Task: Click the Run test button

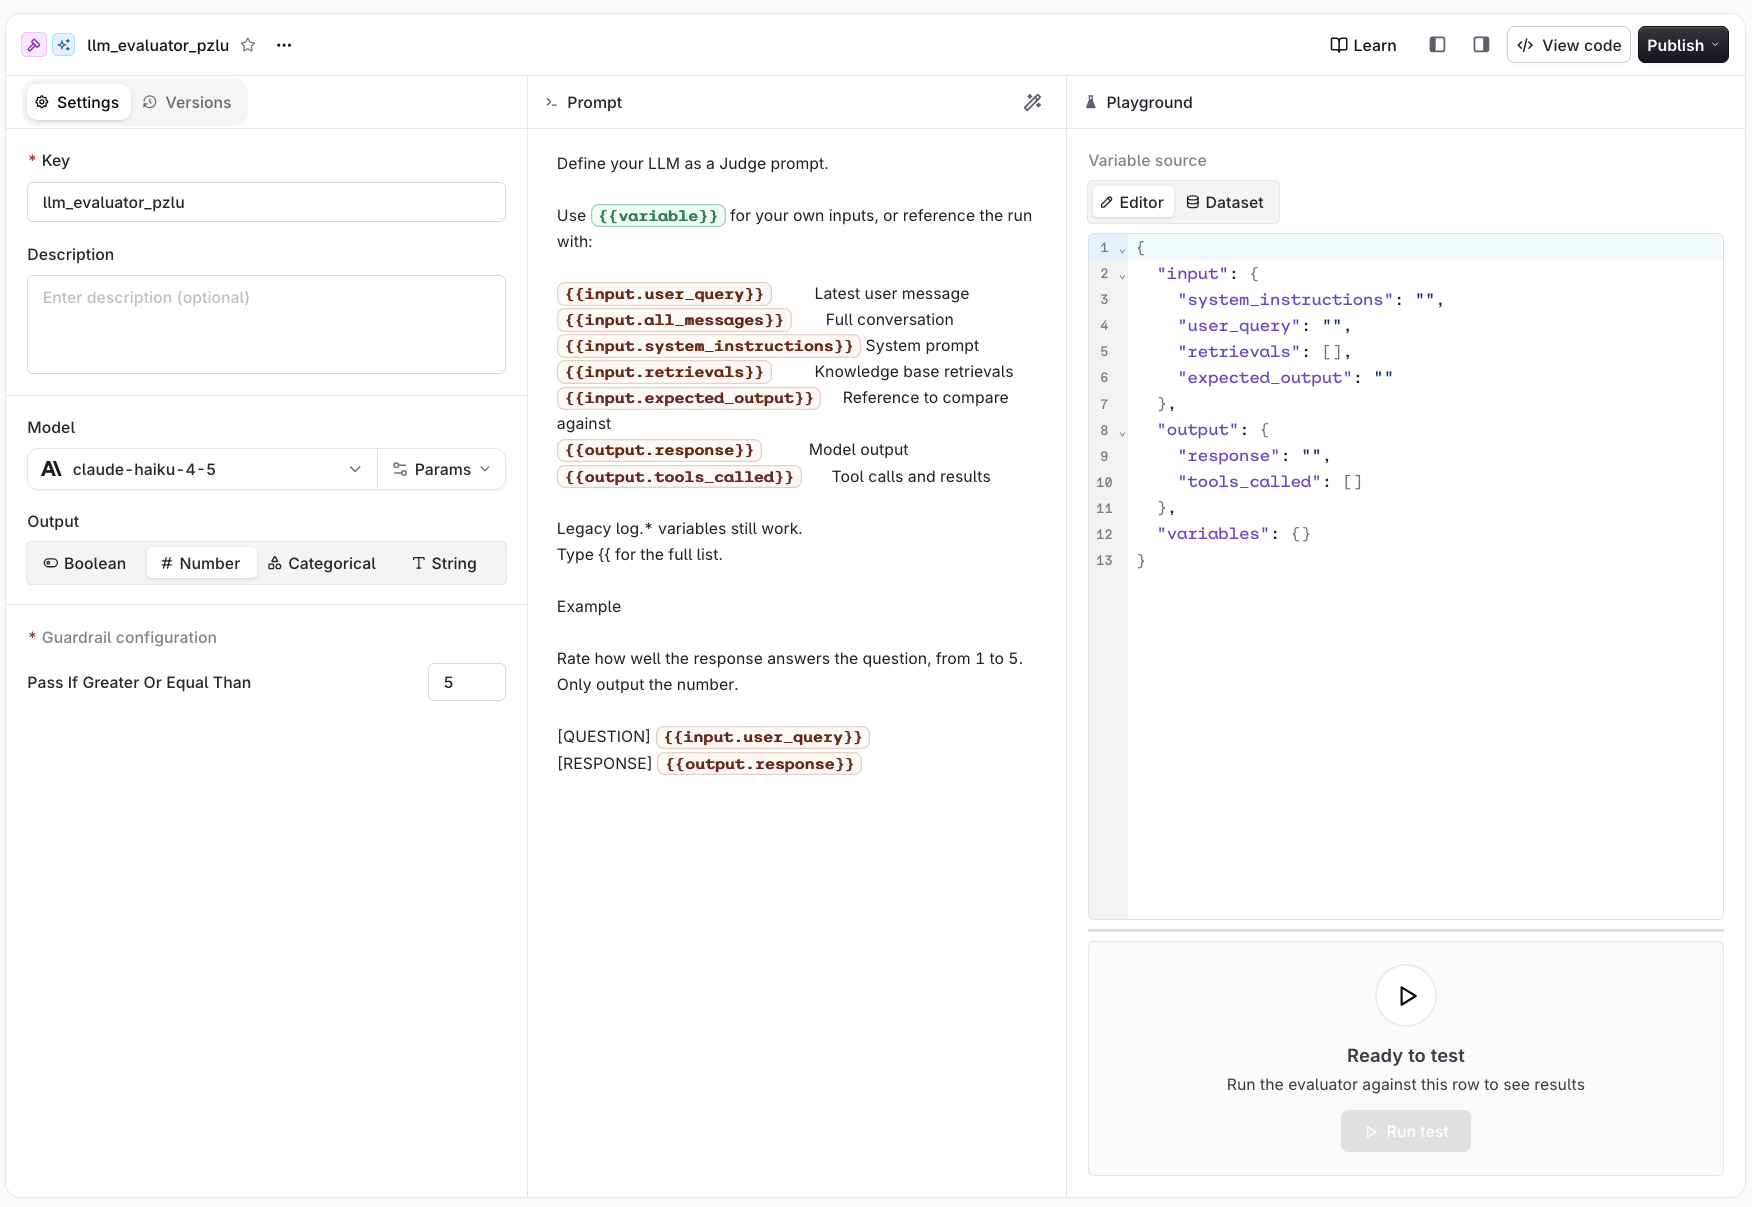Action: click(x=1406, y=1131)
